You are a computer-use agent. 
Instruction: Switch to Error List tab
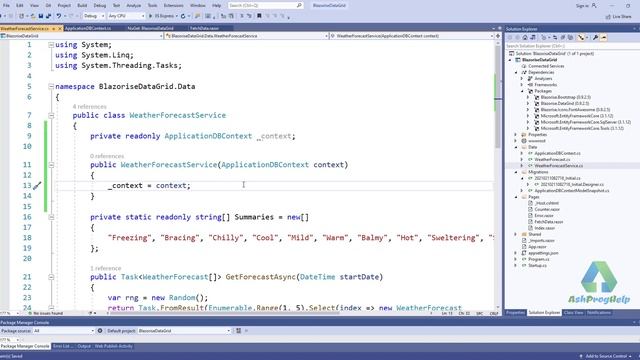63,347
